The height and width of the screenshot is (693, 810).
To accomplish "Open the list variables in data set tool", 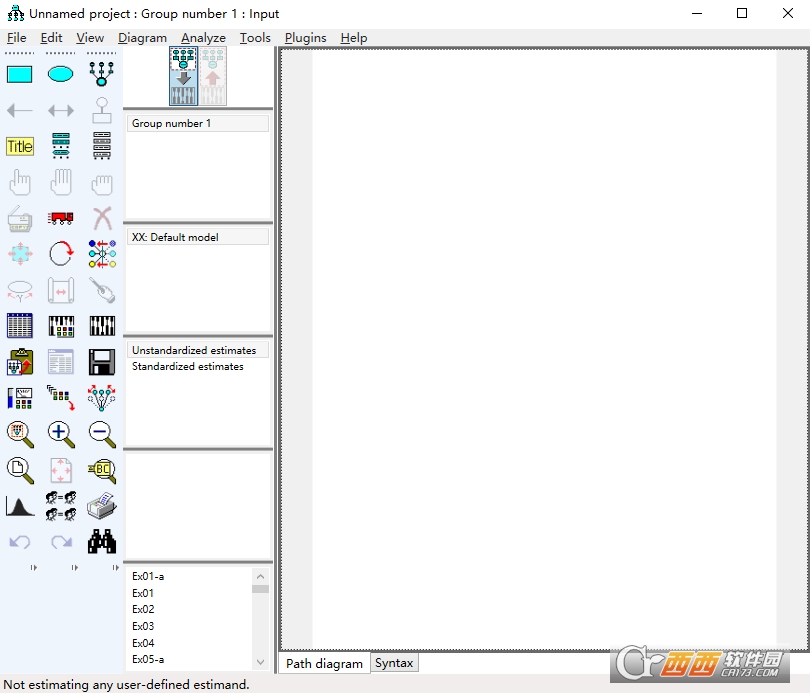I will [102, 147].
